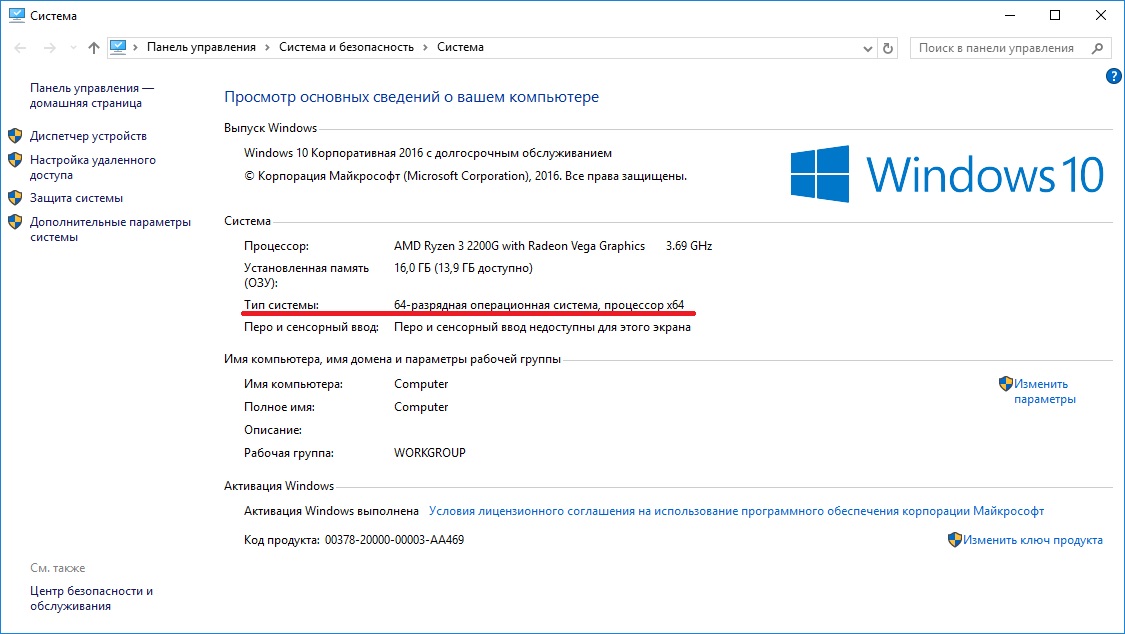The width and height of the screenshot is (1125, 634).
Task: Click shield icon beside Диспетчер устройств
Action: pos(15,136)
